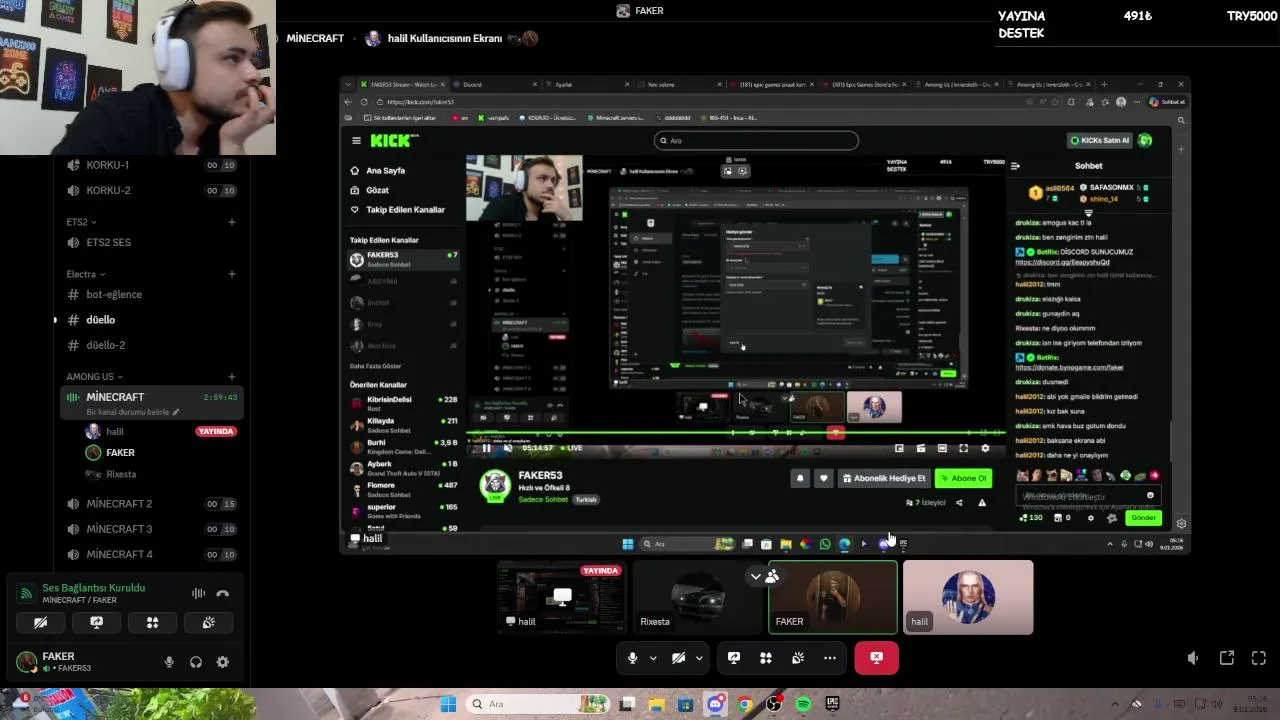Screen dimensions: 1280x720
Task: Open soundboard in voice panel
Action: [x=208, y=622]
